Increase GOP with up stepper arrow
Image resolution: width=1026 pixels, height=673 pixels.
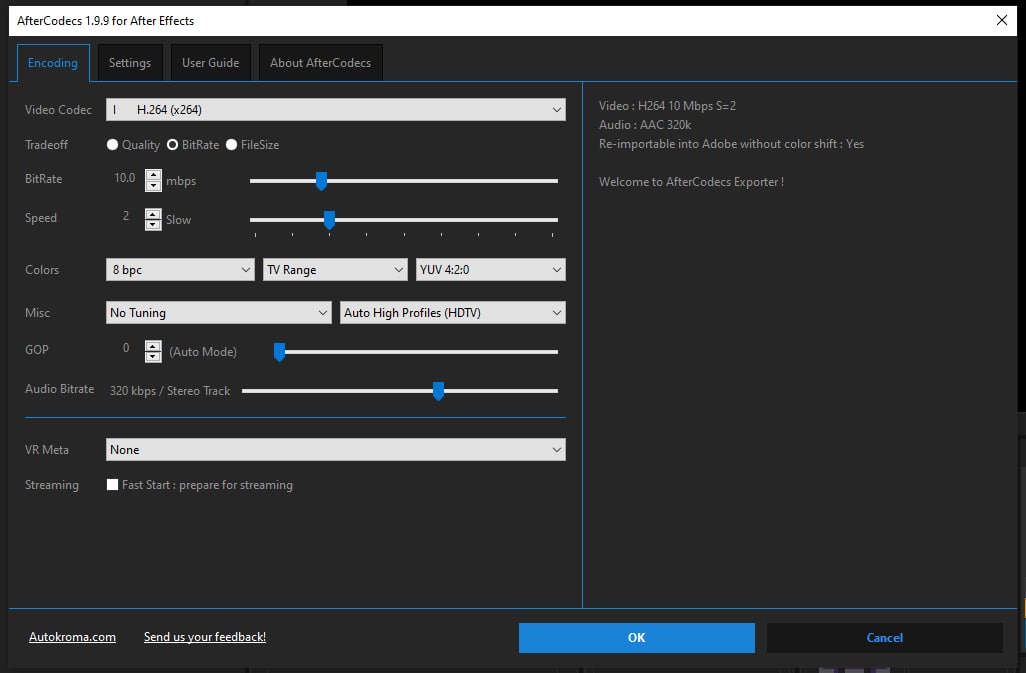point(153,346)
